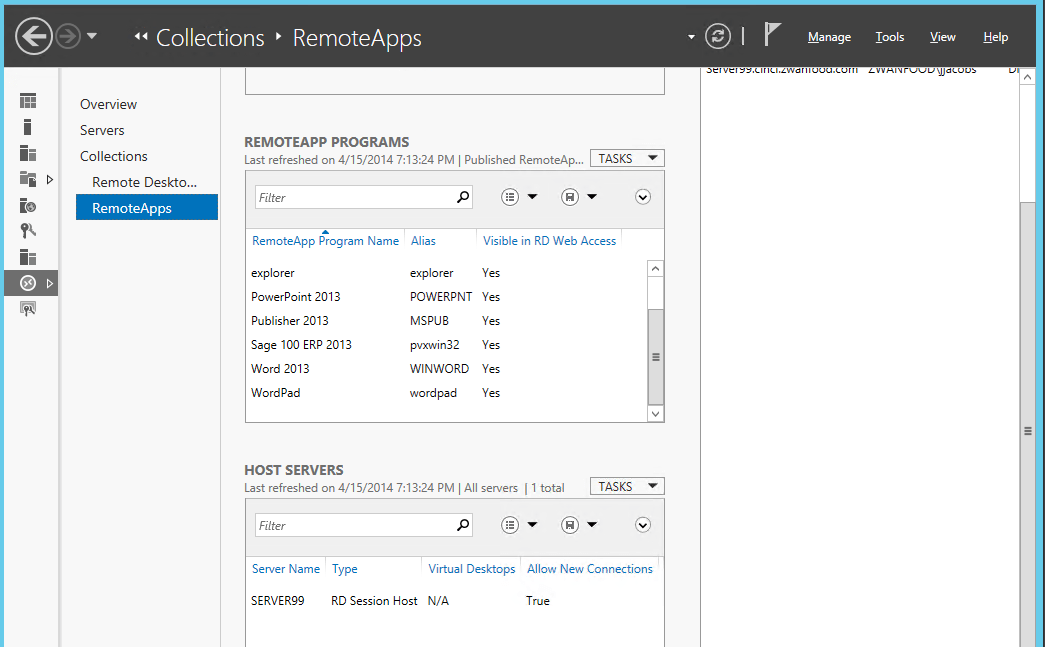Go to the Overview page link

(108, 104)
